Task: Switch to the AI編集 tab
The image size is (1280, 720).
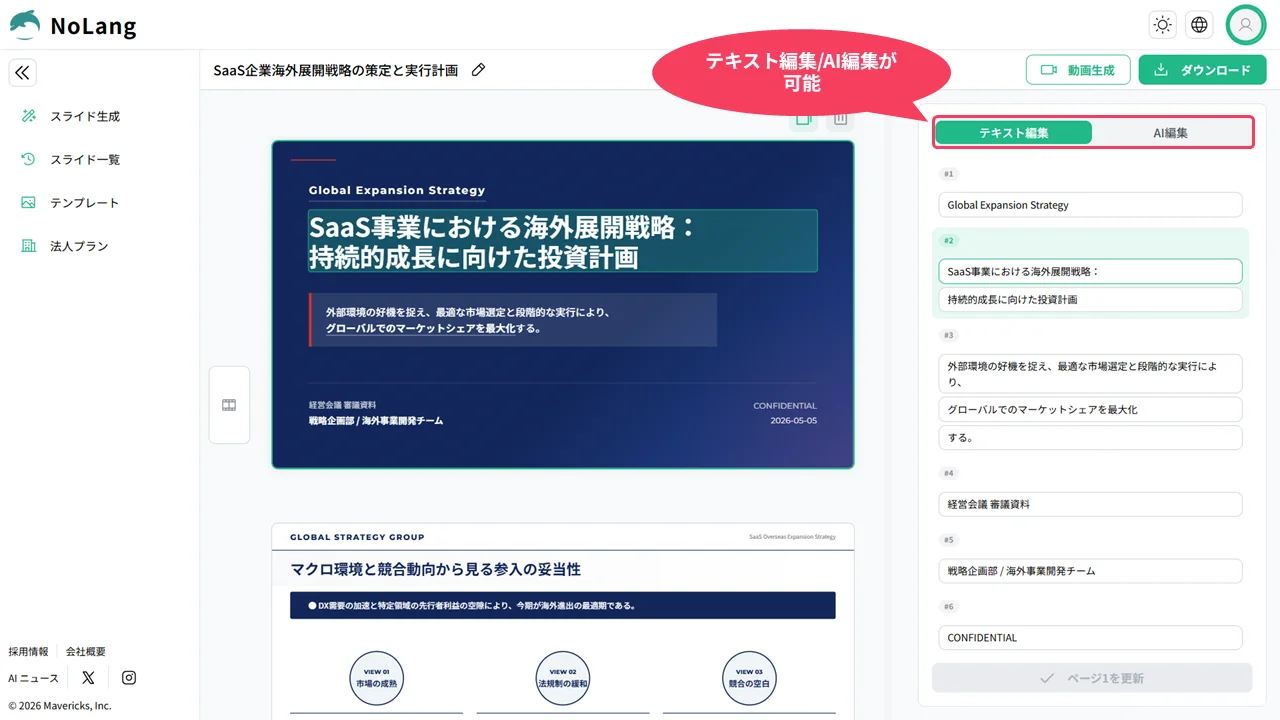Action: click(x=1171, y=132)
